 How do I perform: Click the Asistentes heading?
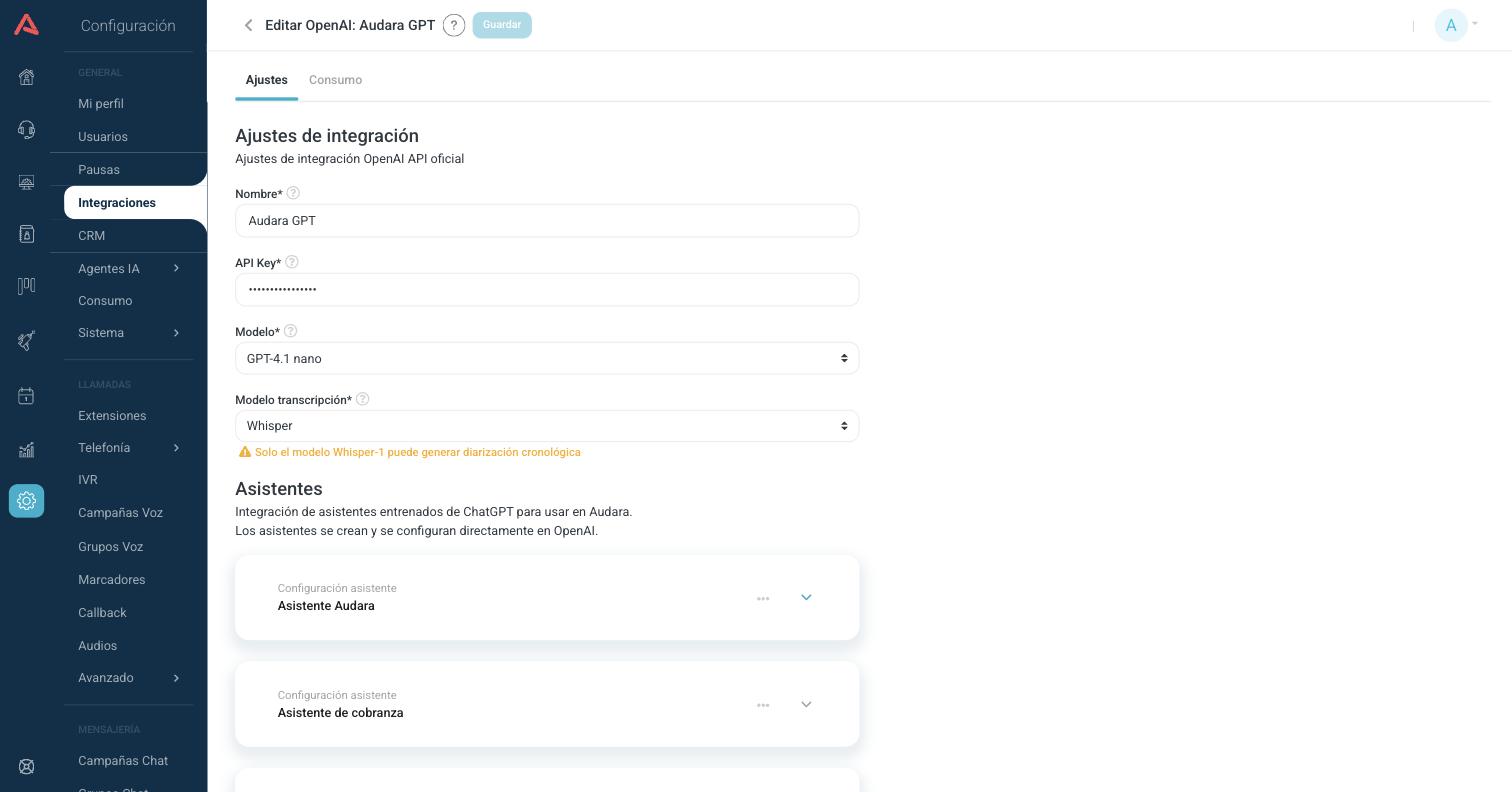(x=279, y=489)
